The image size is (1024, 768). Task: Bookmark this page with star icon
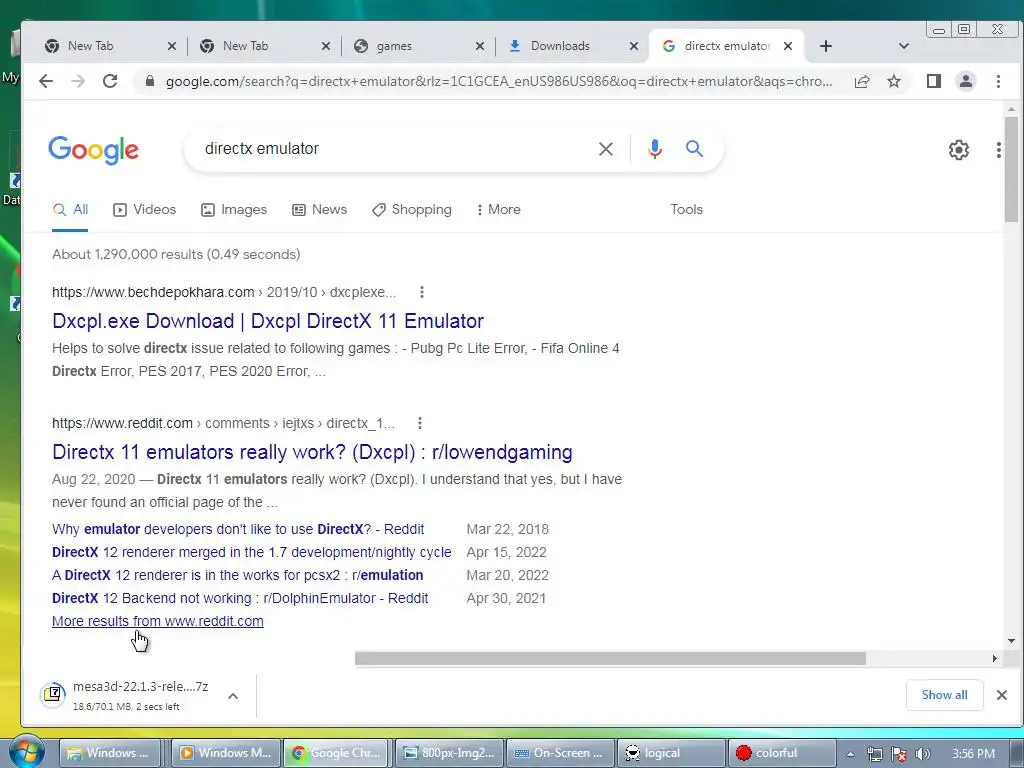pos(893,81)
